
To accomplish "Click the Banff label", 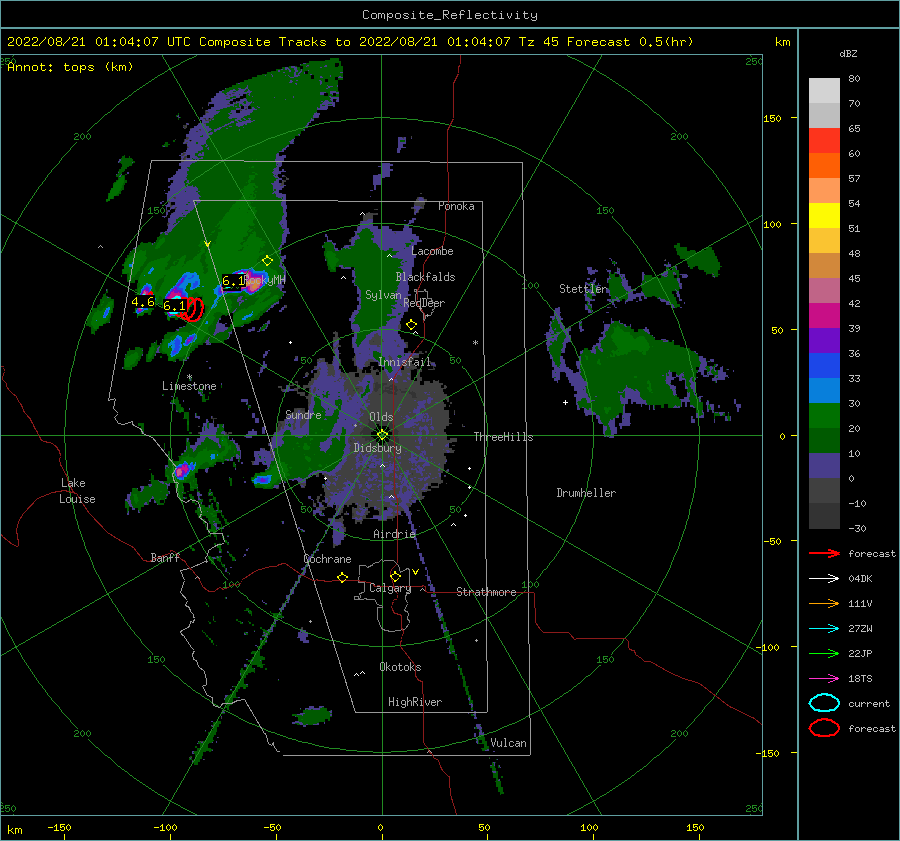I will pos(165,557).
